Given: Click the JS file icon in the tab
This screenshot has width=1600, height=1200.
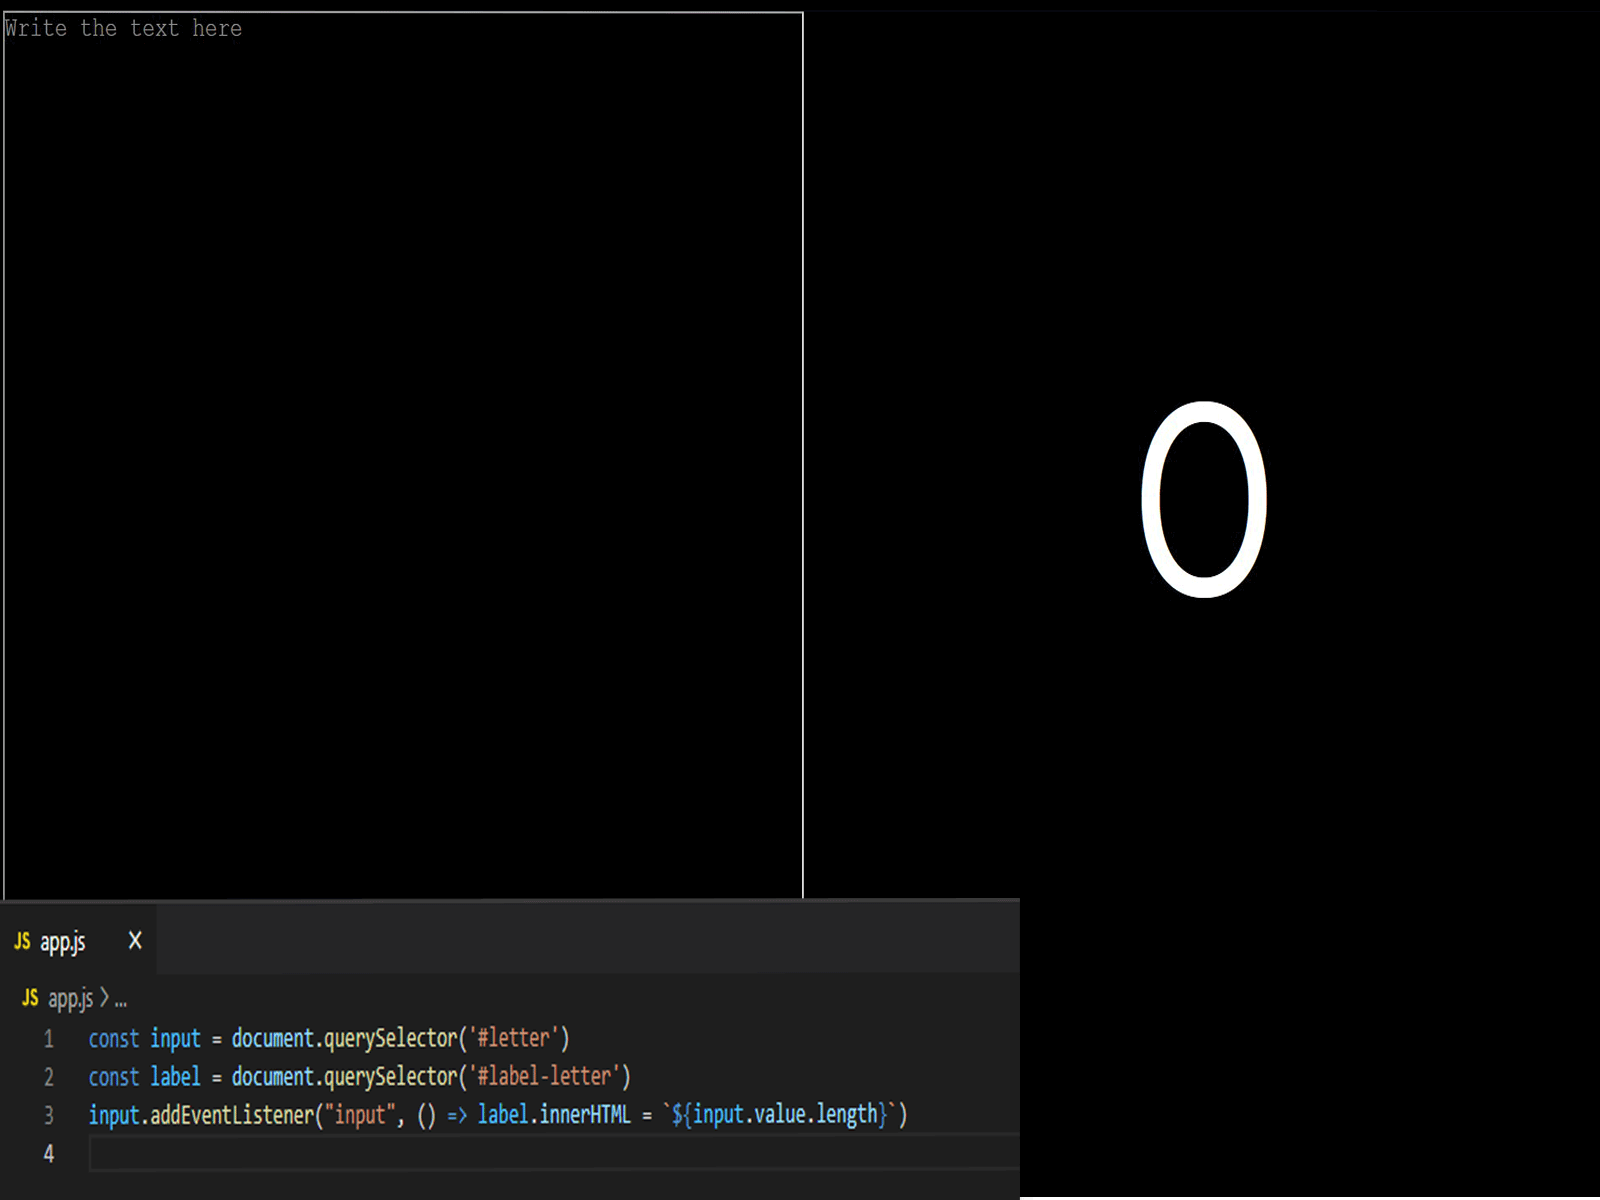Looking at the screenshot, I should point(22,941).
